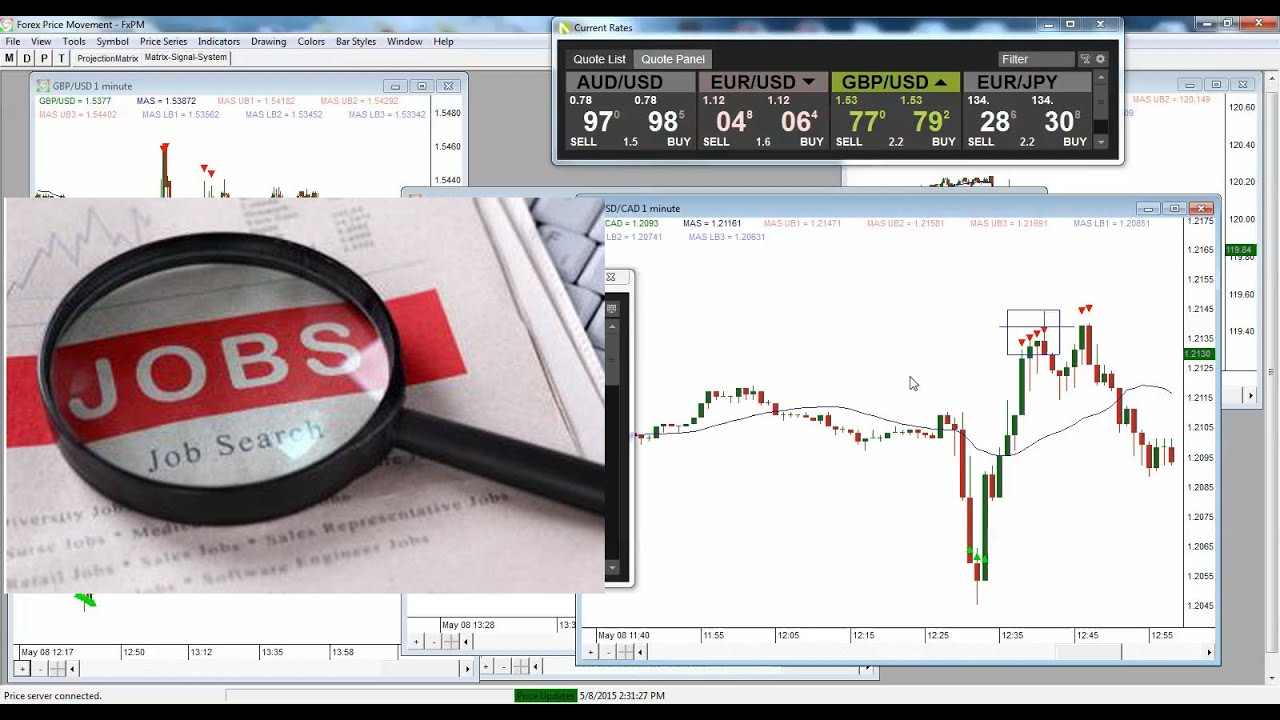Select the AUD/USD quote header
1280x720 pixels.
(x=630, y=82)
